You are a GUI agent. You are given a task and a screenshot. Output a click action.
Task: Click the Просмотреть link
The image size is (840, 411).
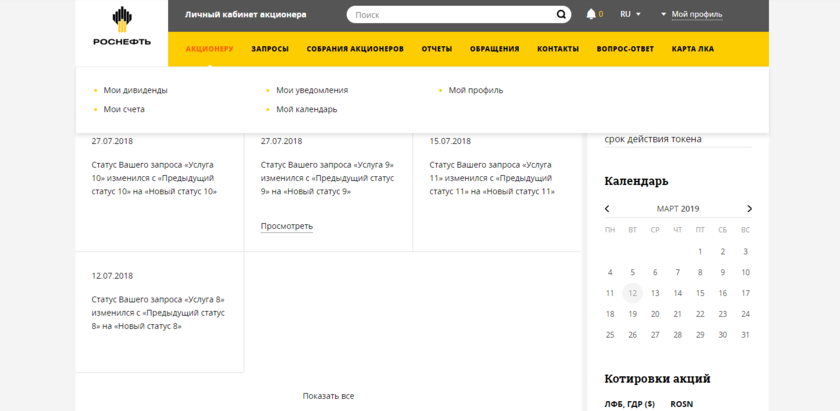click(x=286, y=226)
